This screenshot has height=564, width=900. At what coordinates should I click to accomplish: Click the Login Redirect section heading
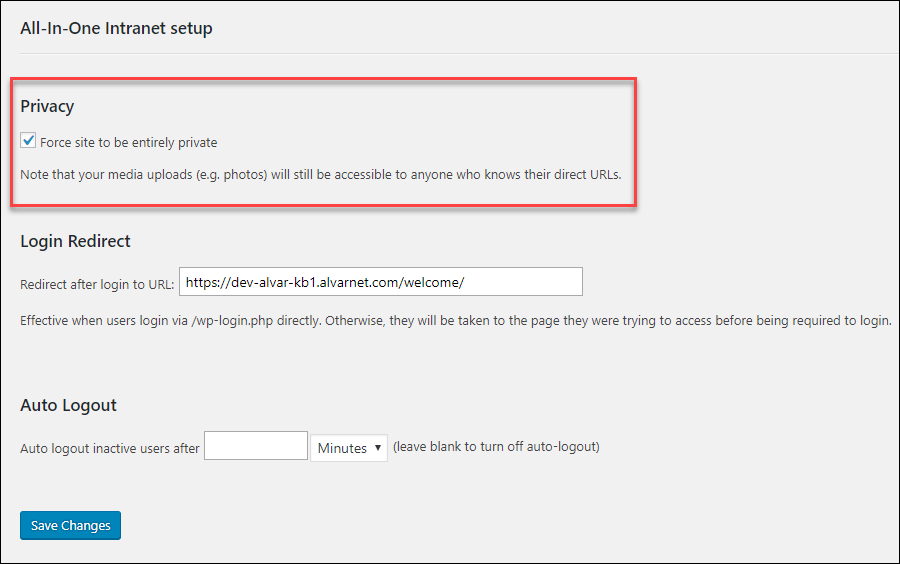[x=75, y=241]
